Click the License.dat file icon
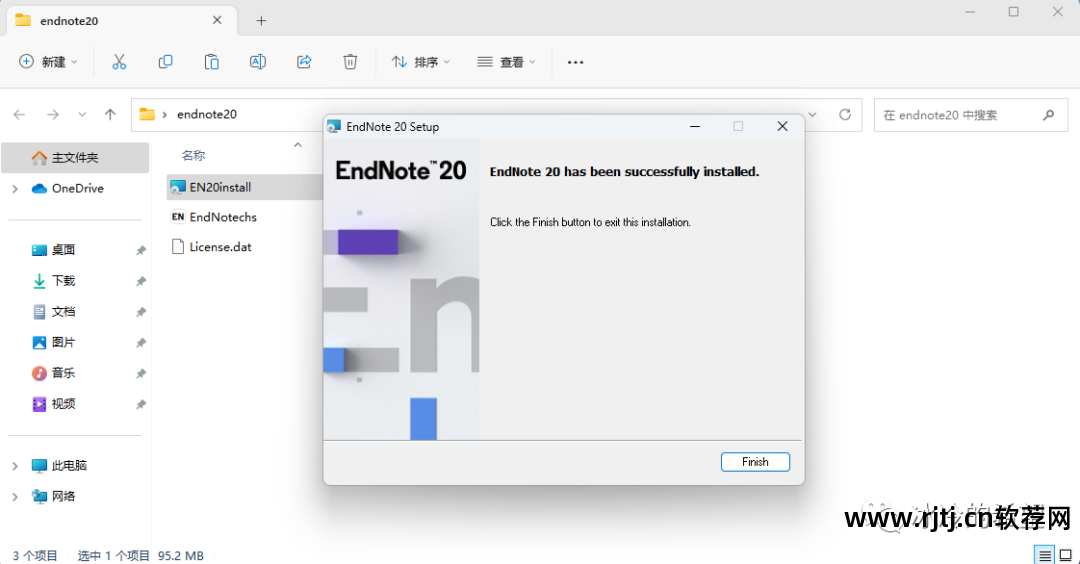Image resolution: width=1080 pixels, height=564 pixels. click(x=178, y=247)
